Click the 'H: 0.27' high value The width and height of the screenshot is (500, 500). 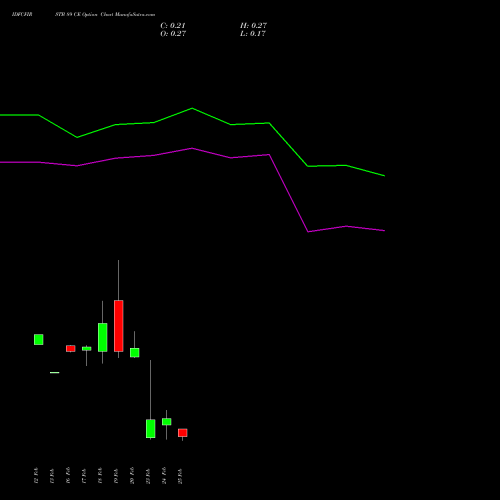(x=253, y=26)
